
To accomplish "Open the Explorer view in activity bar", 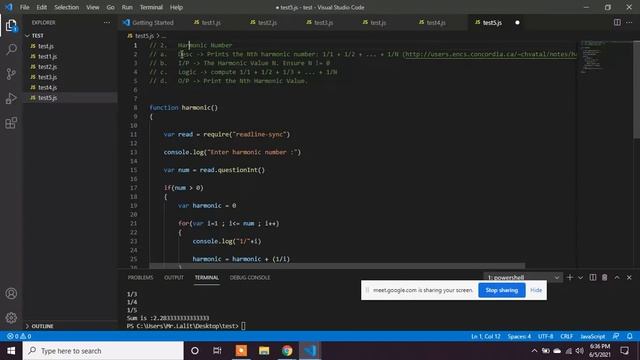I will tap(11, 26).
